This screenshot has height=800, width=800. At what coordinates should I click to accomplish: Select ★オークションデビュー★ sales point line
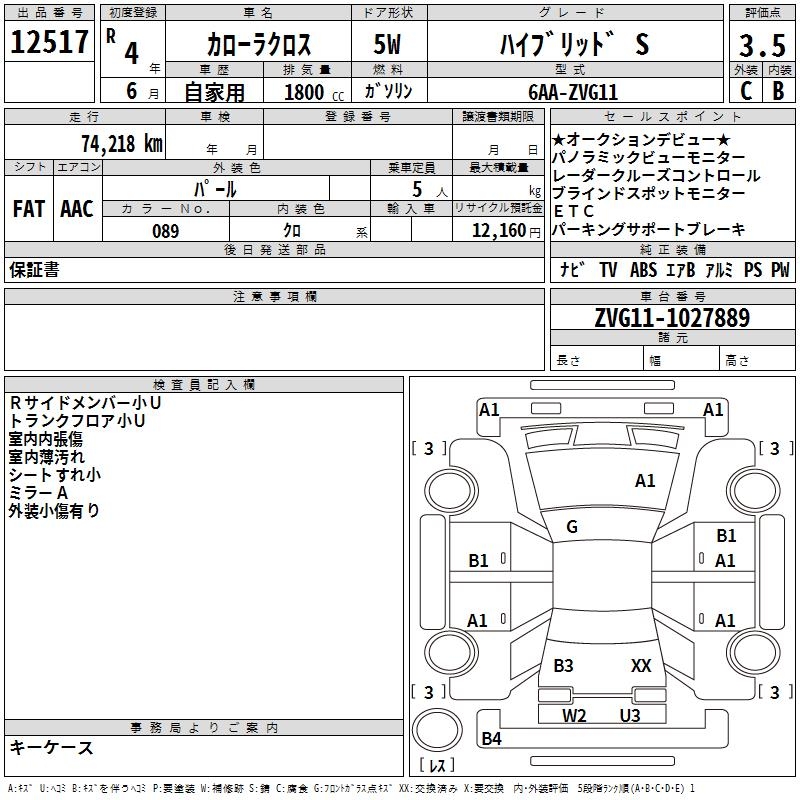click(x=642, y=139)
